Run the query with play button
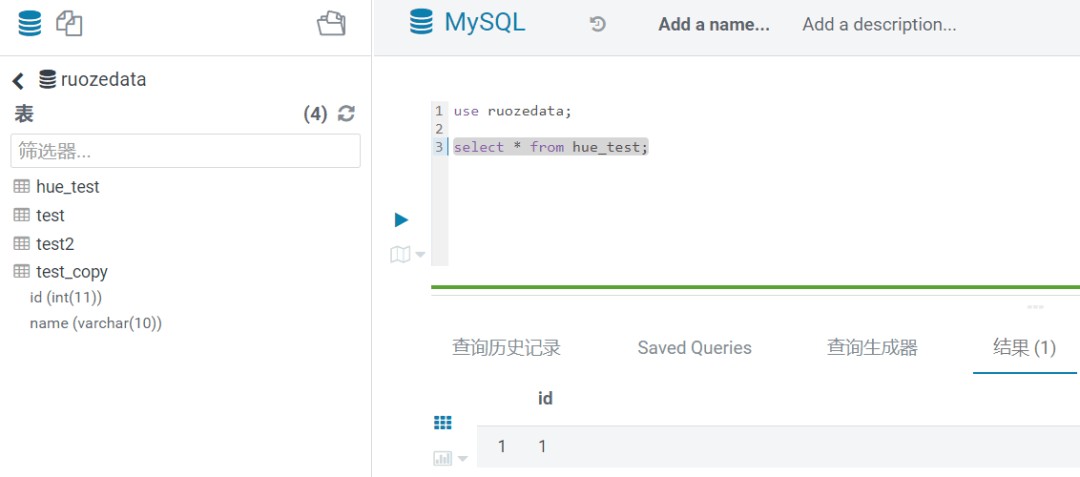The width and height of the screenshot is (1080, 477). pos(401,219)
